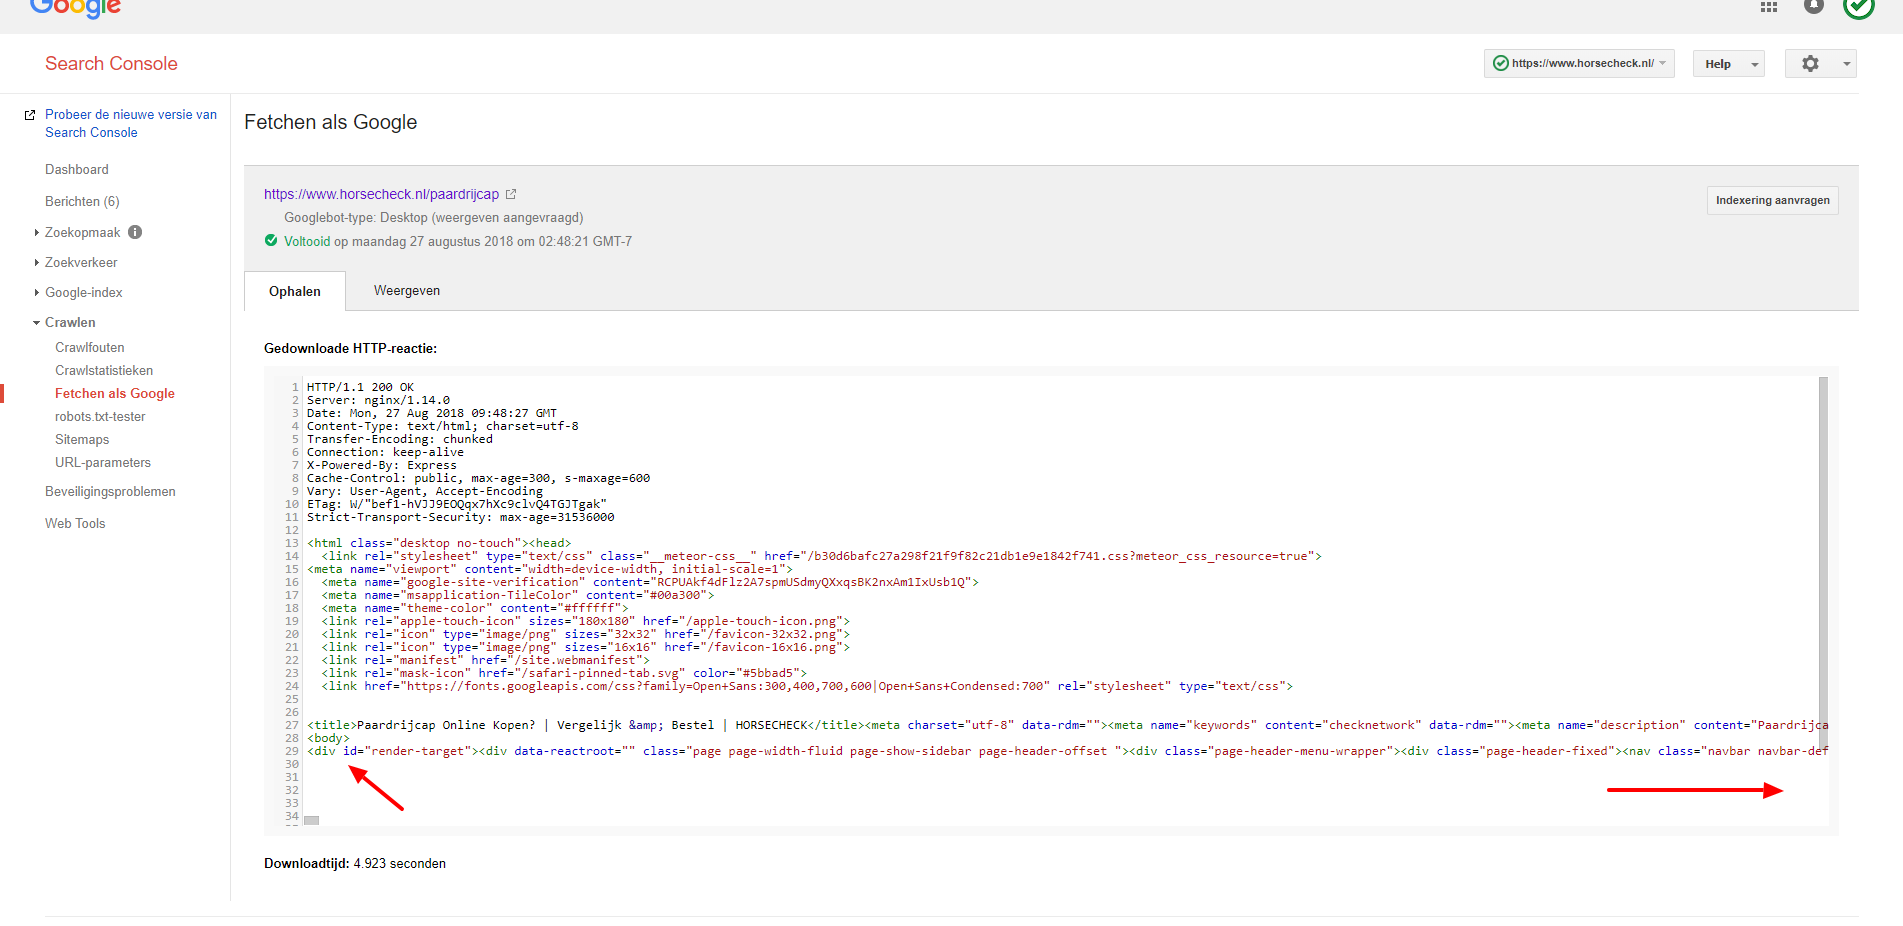This screenshot has width=1903, height=926.
Task: Switch to the Ophalen tab
Action: (x=295, y=291)
